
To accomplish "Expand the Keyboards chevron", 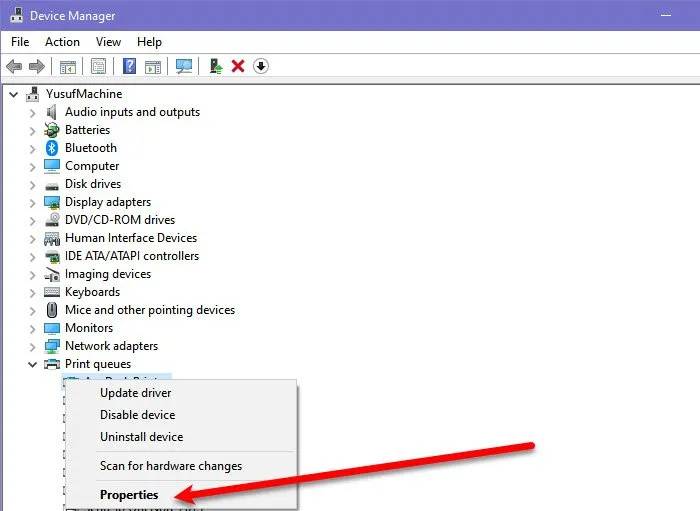I will [32, 293].
